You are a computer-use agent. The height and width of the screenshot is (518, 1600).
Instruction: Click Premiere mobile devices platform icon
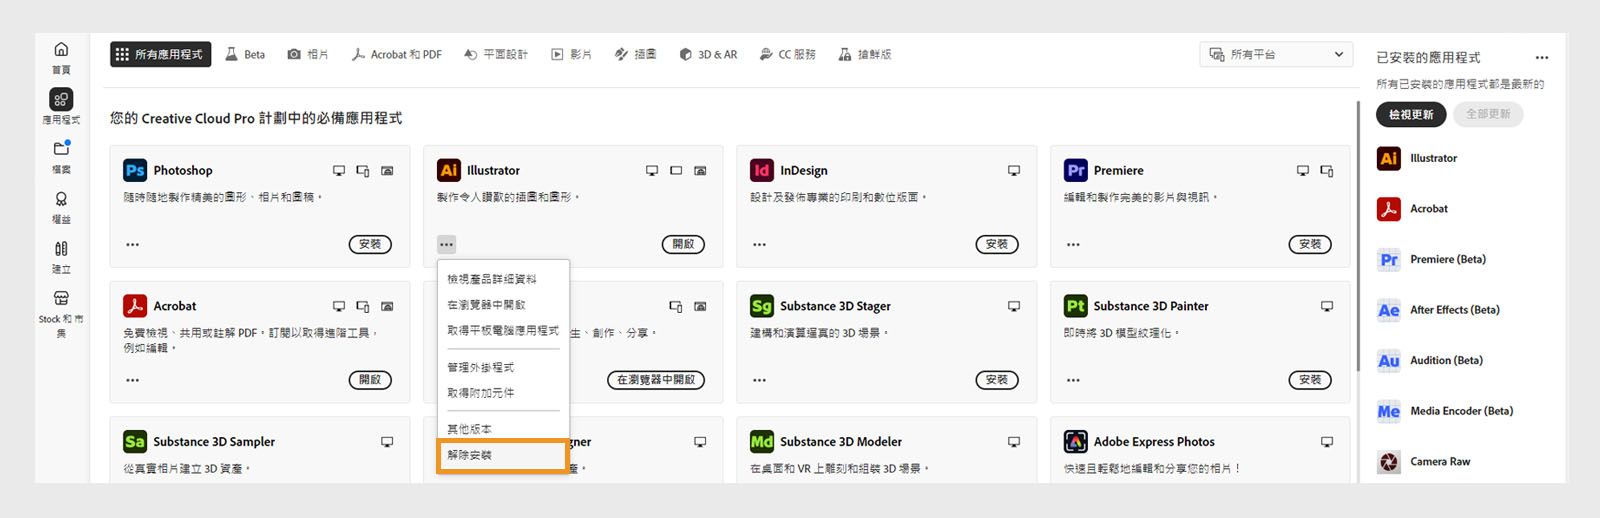coord(1327,171)
